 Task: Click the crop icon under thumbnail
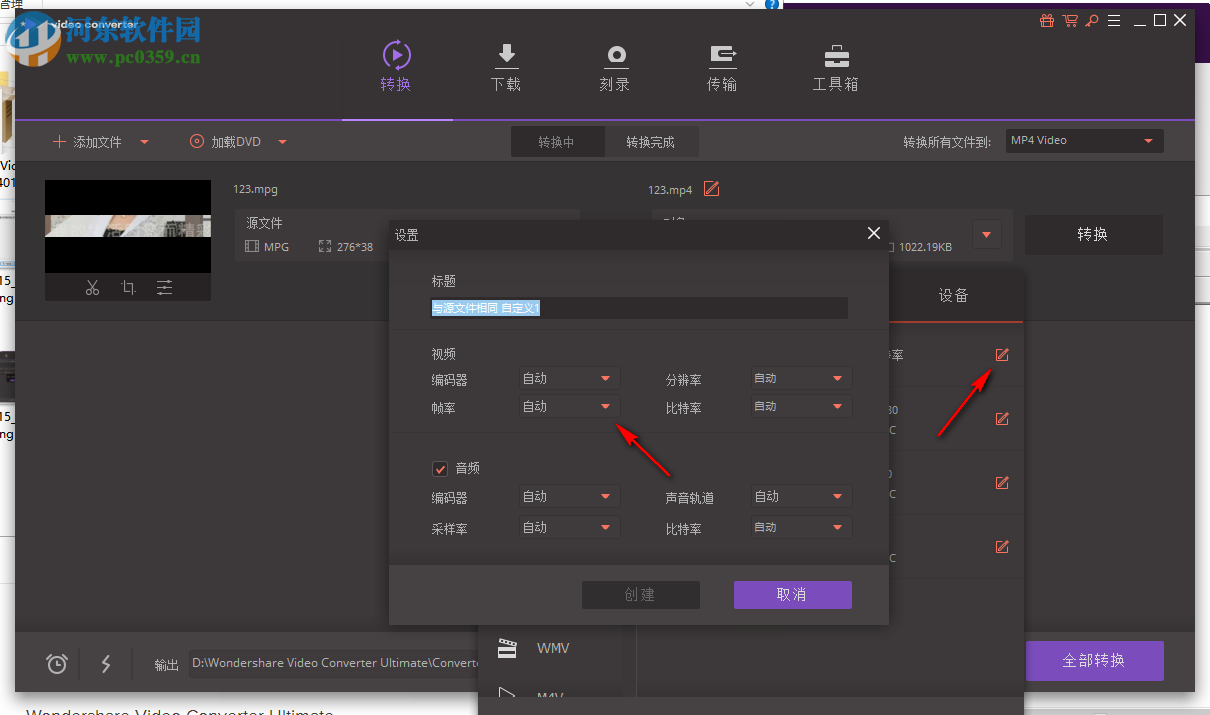(x=128, y=288)
